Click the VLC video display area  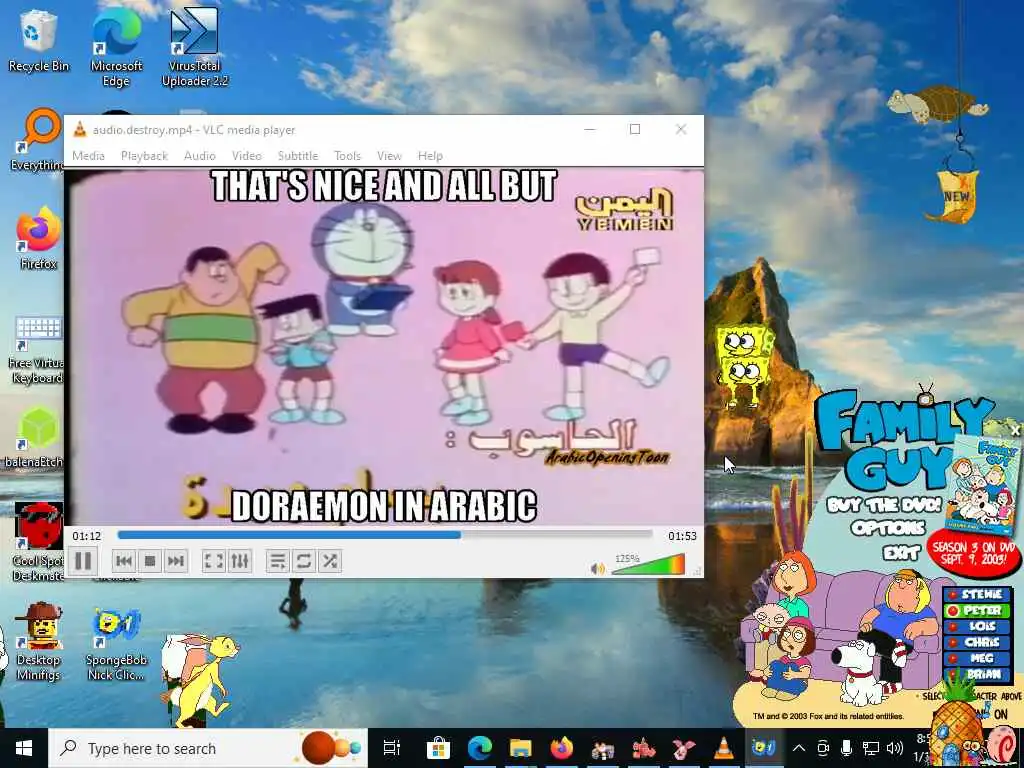(x=384, y=347)
